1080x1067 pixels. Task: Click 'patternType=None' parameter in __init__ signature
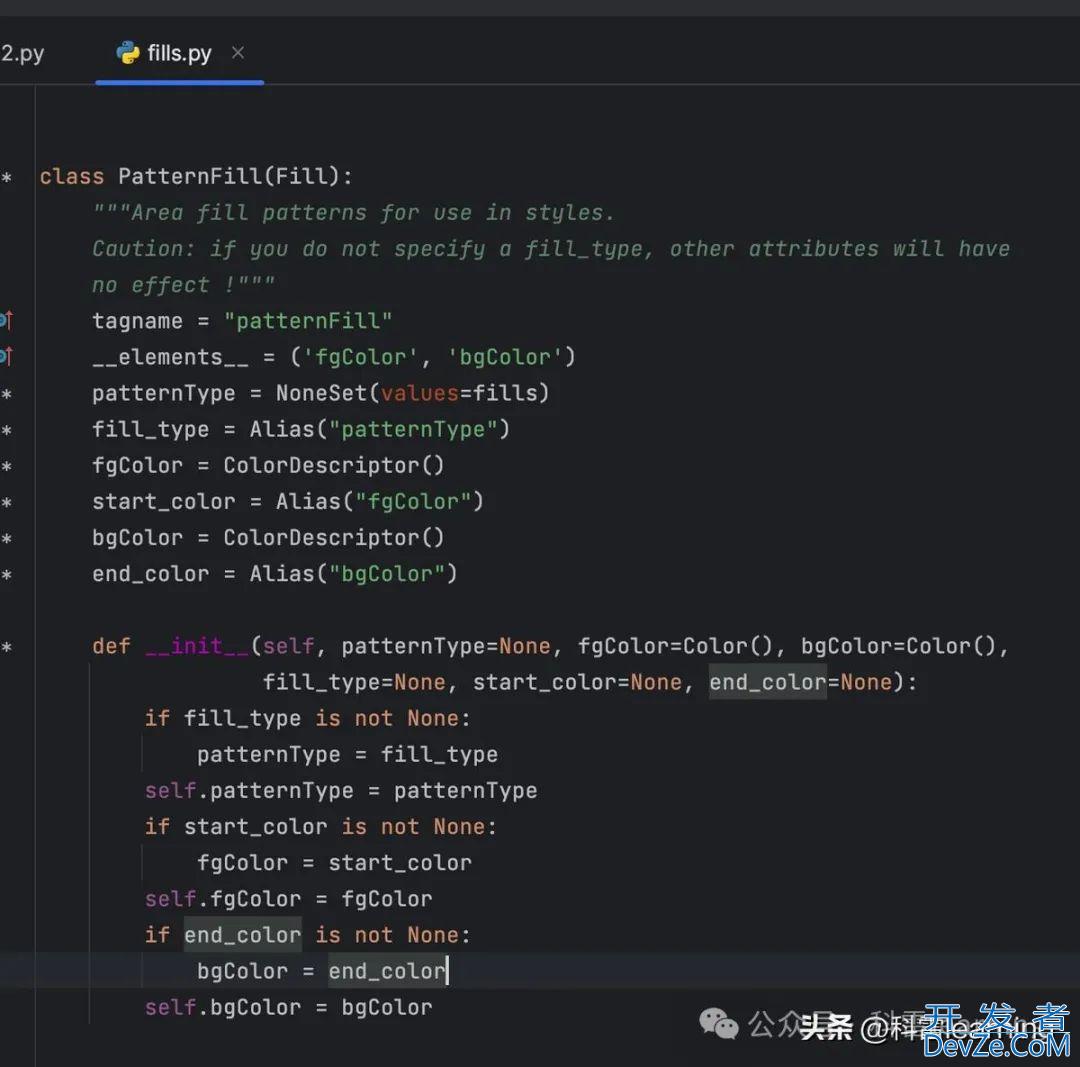(446, 646)
